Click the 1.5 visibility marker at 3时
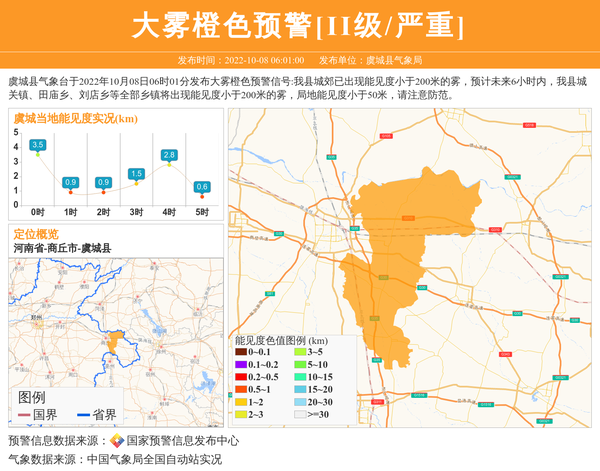The image size is (600, 471). click(x=136, y=174)
